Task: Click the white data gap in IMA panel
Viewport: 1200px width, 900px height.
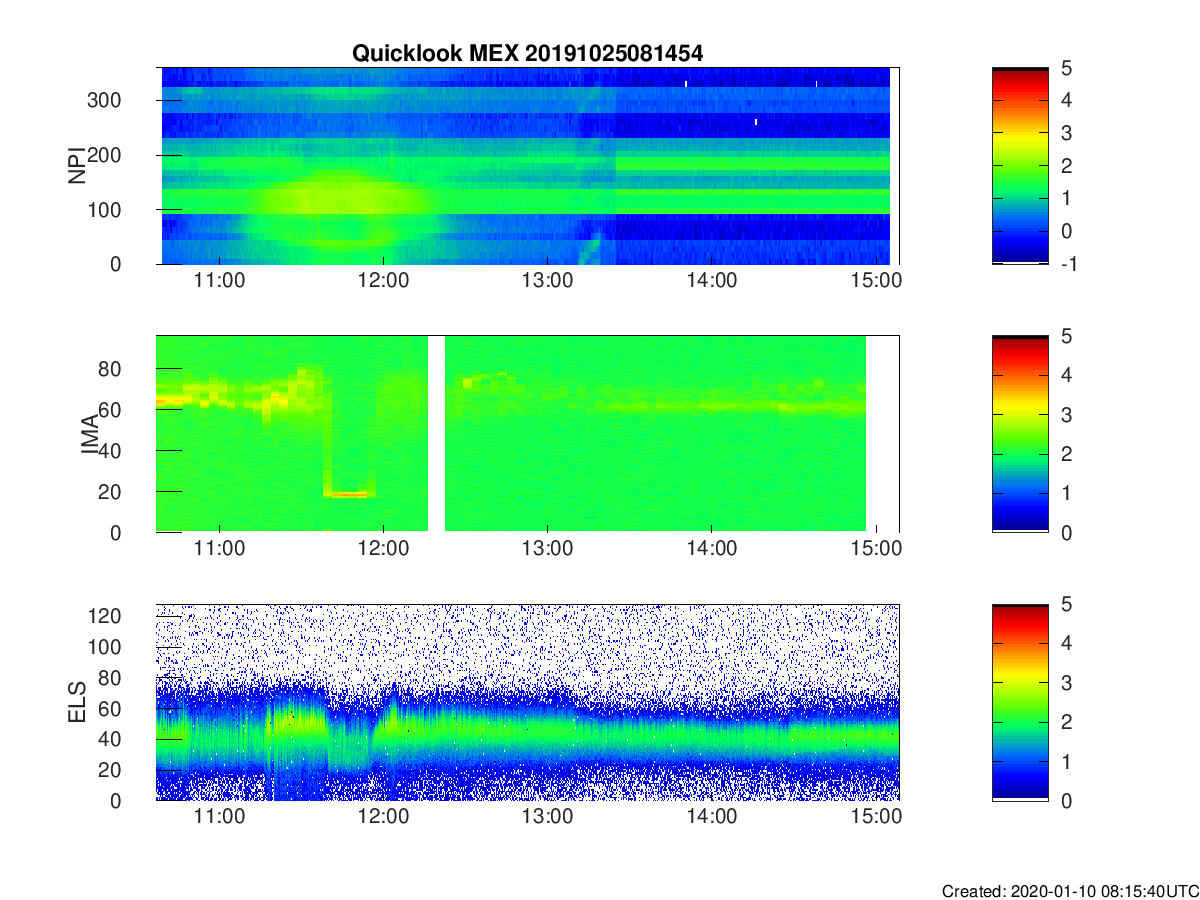Action: coord(436,434)
